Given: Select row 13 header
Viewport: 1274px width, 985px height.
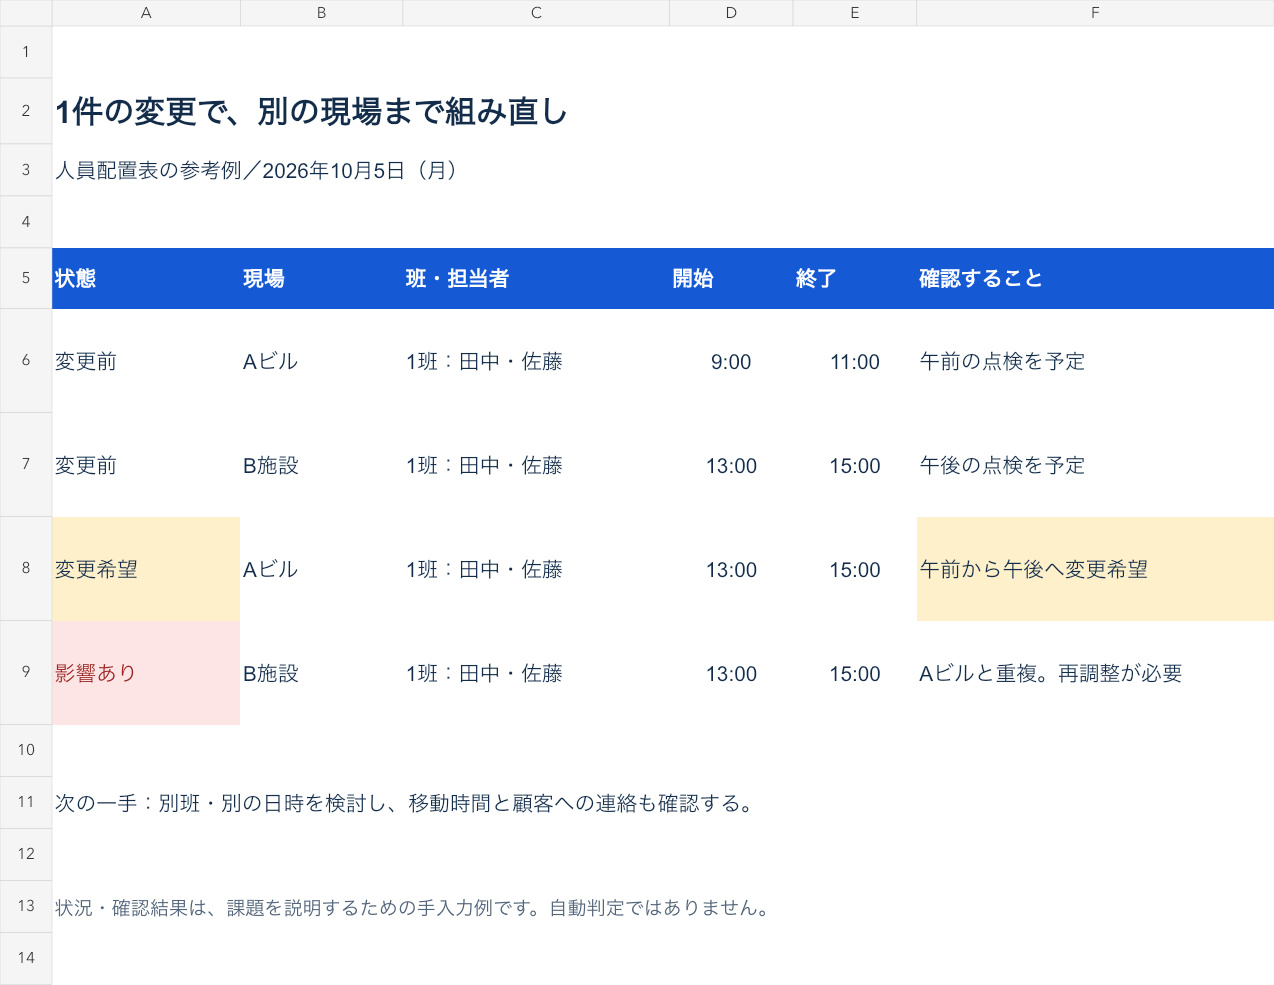Looking at the screenshot, I should [x=26, y=906].
